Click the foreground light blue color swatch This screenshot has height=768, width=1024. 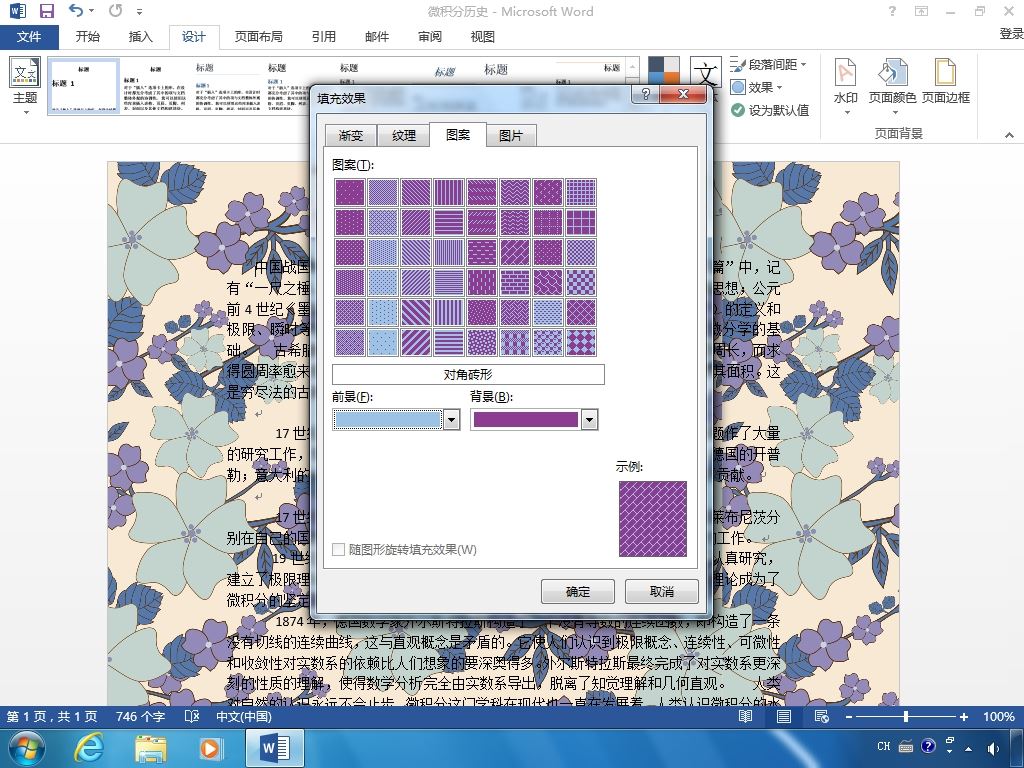[388, 419]
